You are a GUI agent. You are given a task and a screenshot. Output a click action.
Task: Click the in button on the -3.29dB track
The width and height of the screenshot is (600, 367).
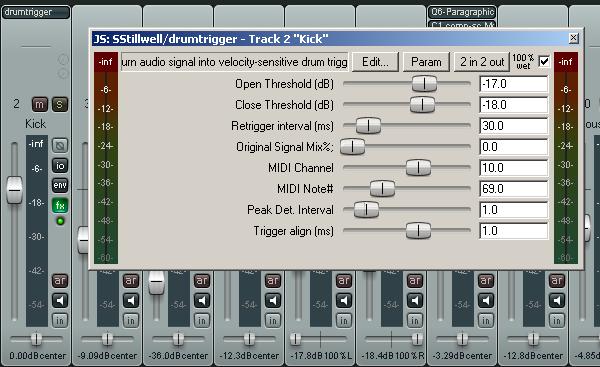486,321
